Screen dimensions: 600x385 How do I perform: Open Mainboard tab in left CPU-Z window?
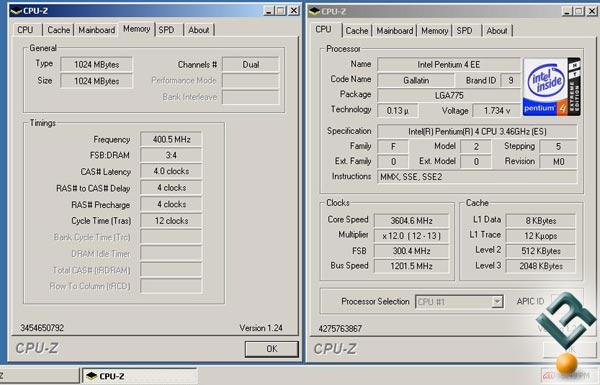click(x=96, y=30)
